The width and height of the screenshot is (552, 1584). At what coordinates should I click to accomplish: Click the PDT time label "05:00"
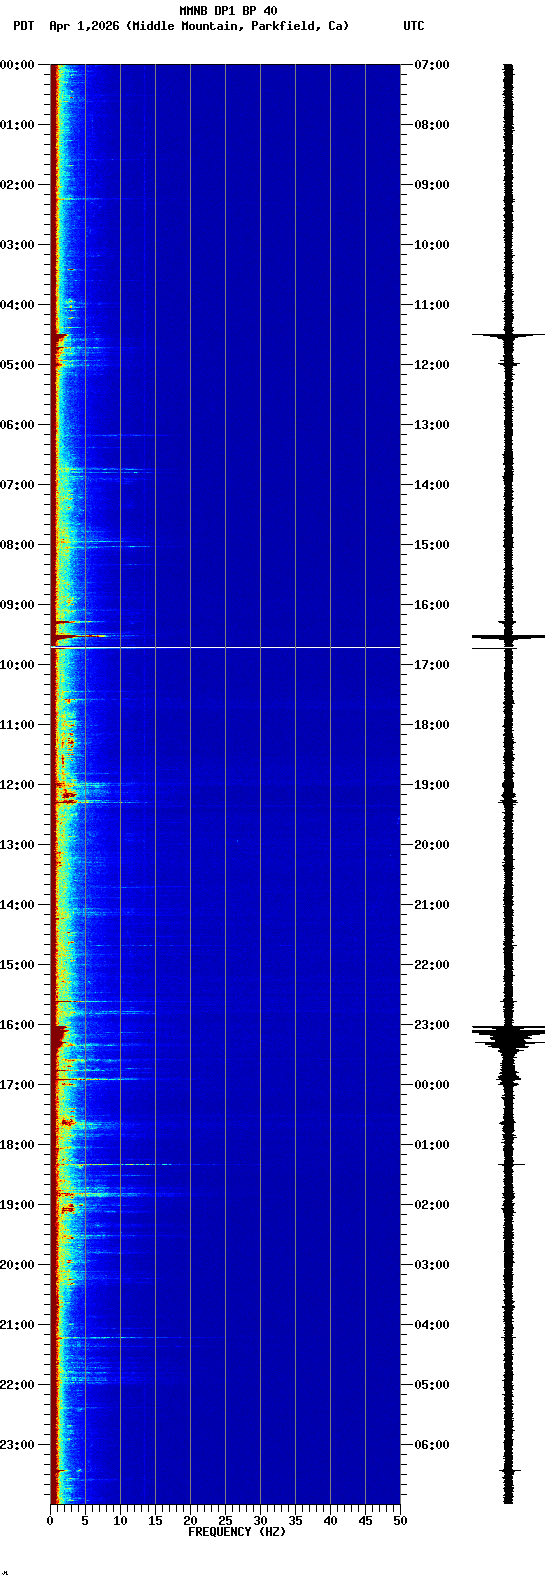point(16,365)
